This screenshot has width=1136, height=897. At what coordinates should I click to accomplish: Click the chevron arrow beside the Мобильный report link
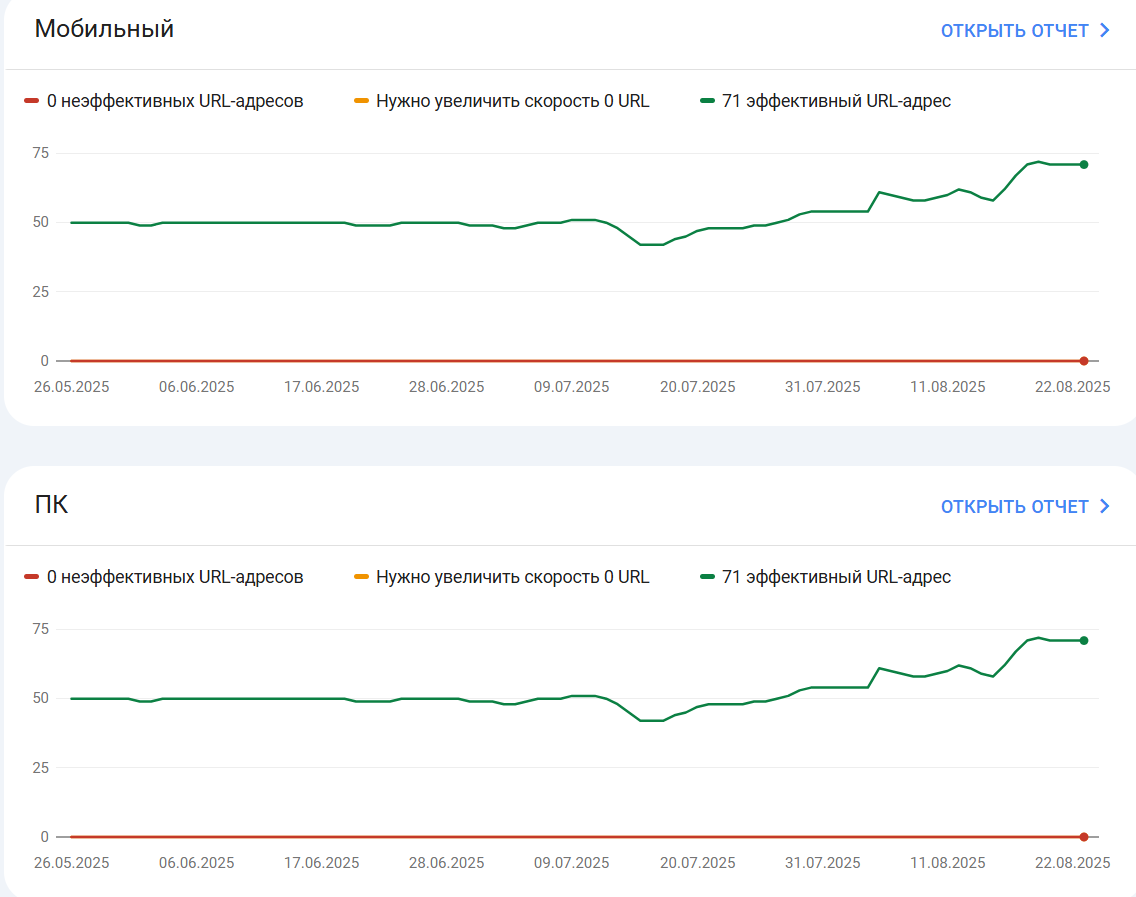tap(1105, 30)
